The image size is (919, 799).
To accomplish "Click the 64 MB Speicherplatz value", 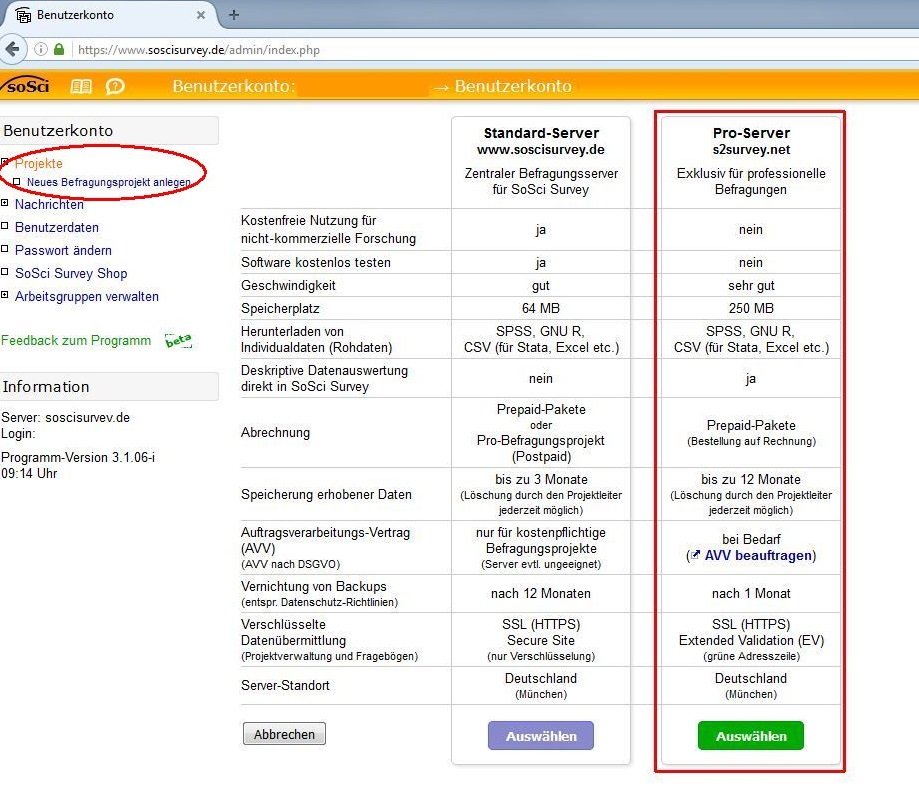I will pos(541,308).
